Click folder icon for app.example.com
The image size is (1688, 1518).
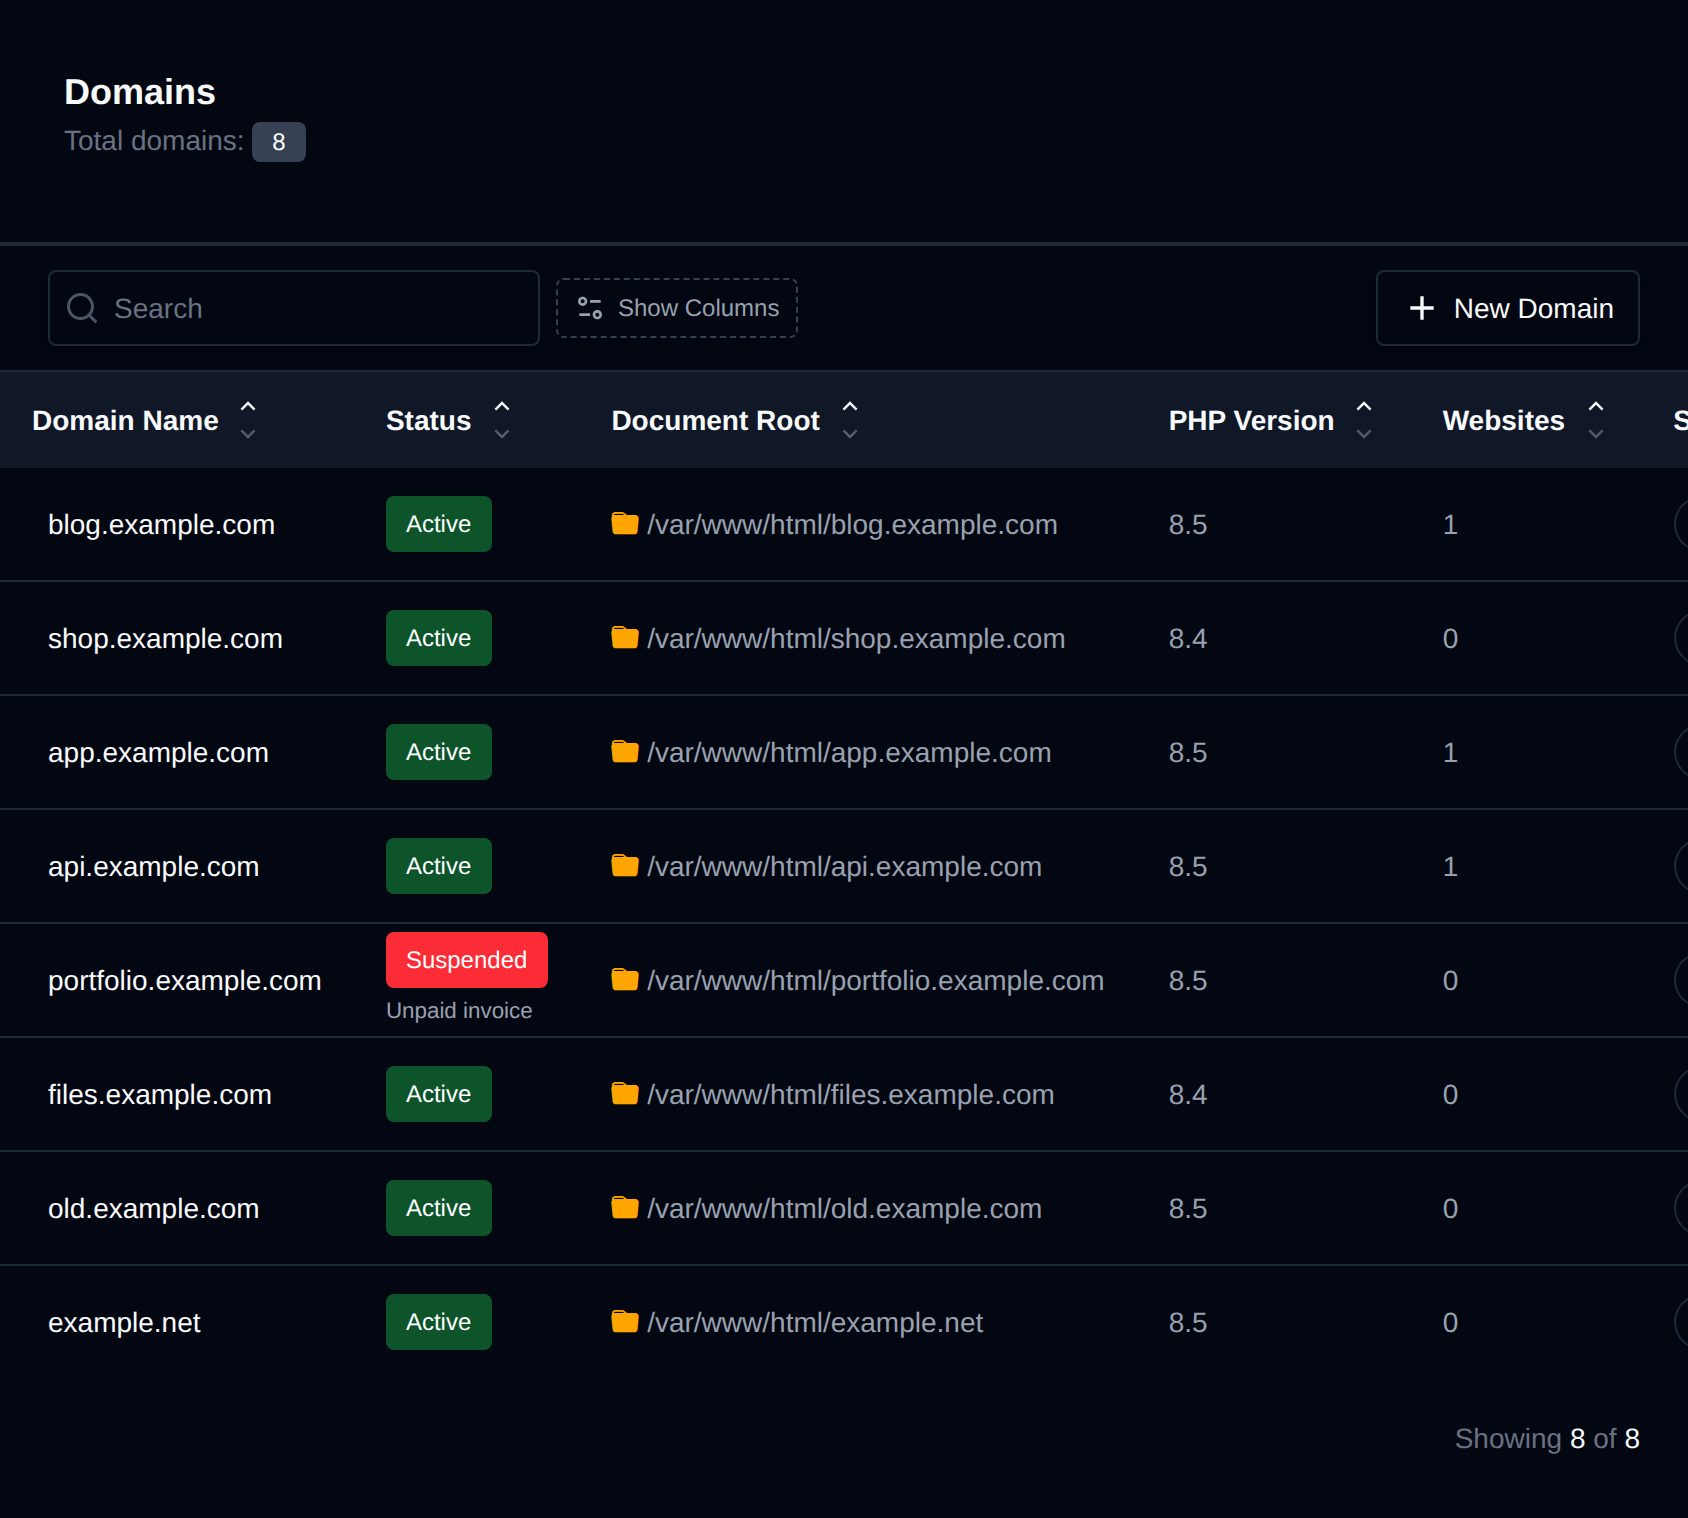coord(625,752)
